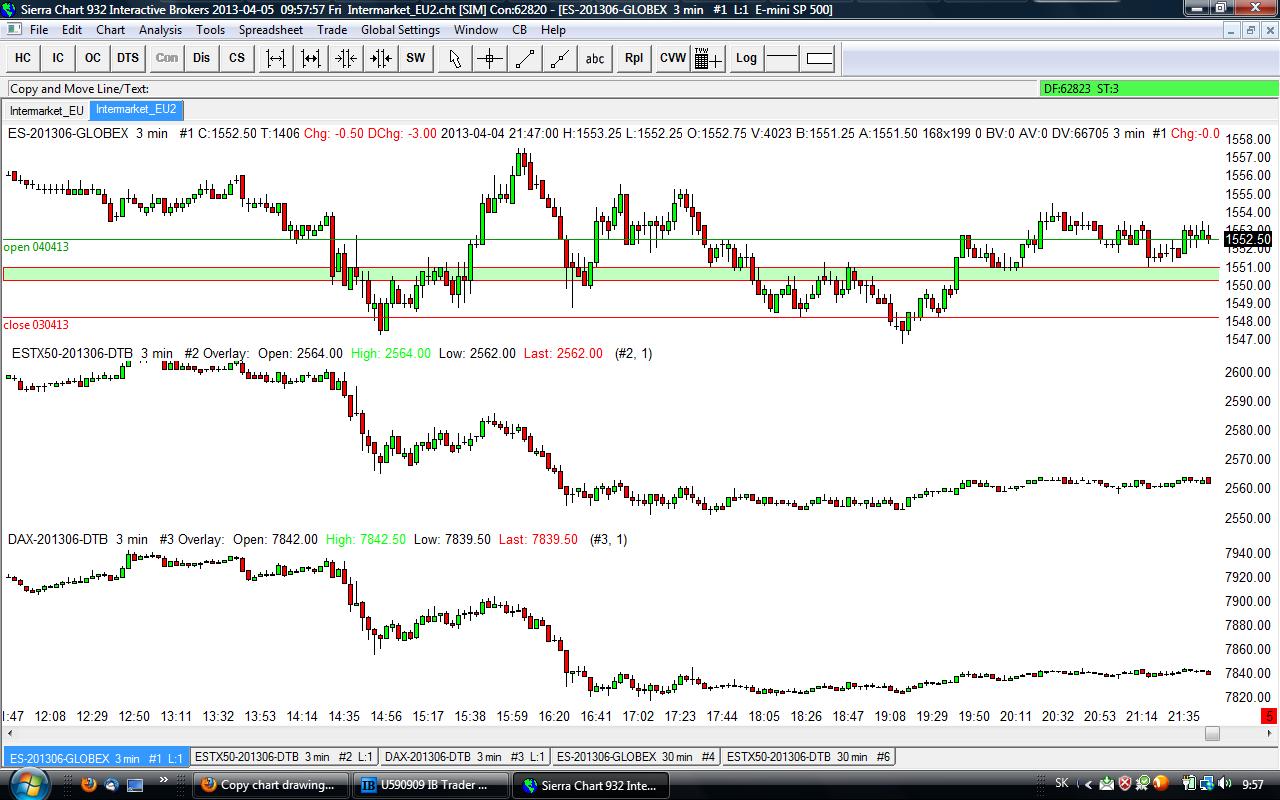Click the SW toolbar button

(x=416, y=58)
